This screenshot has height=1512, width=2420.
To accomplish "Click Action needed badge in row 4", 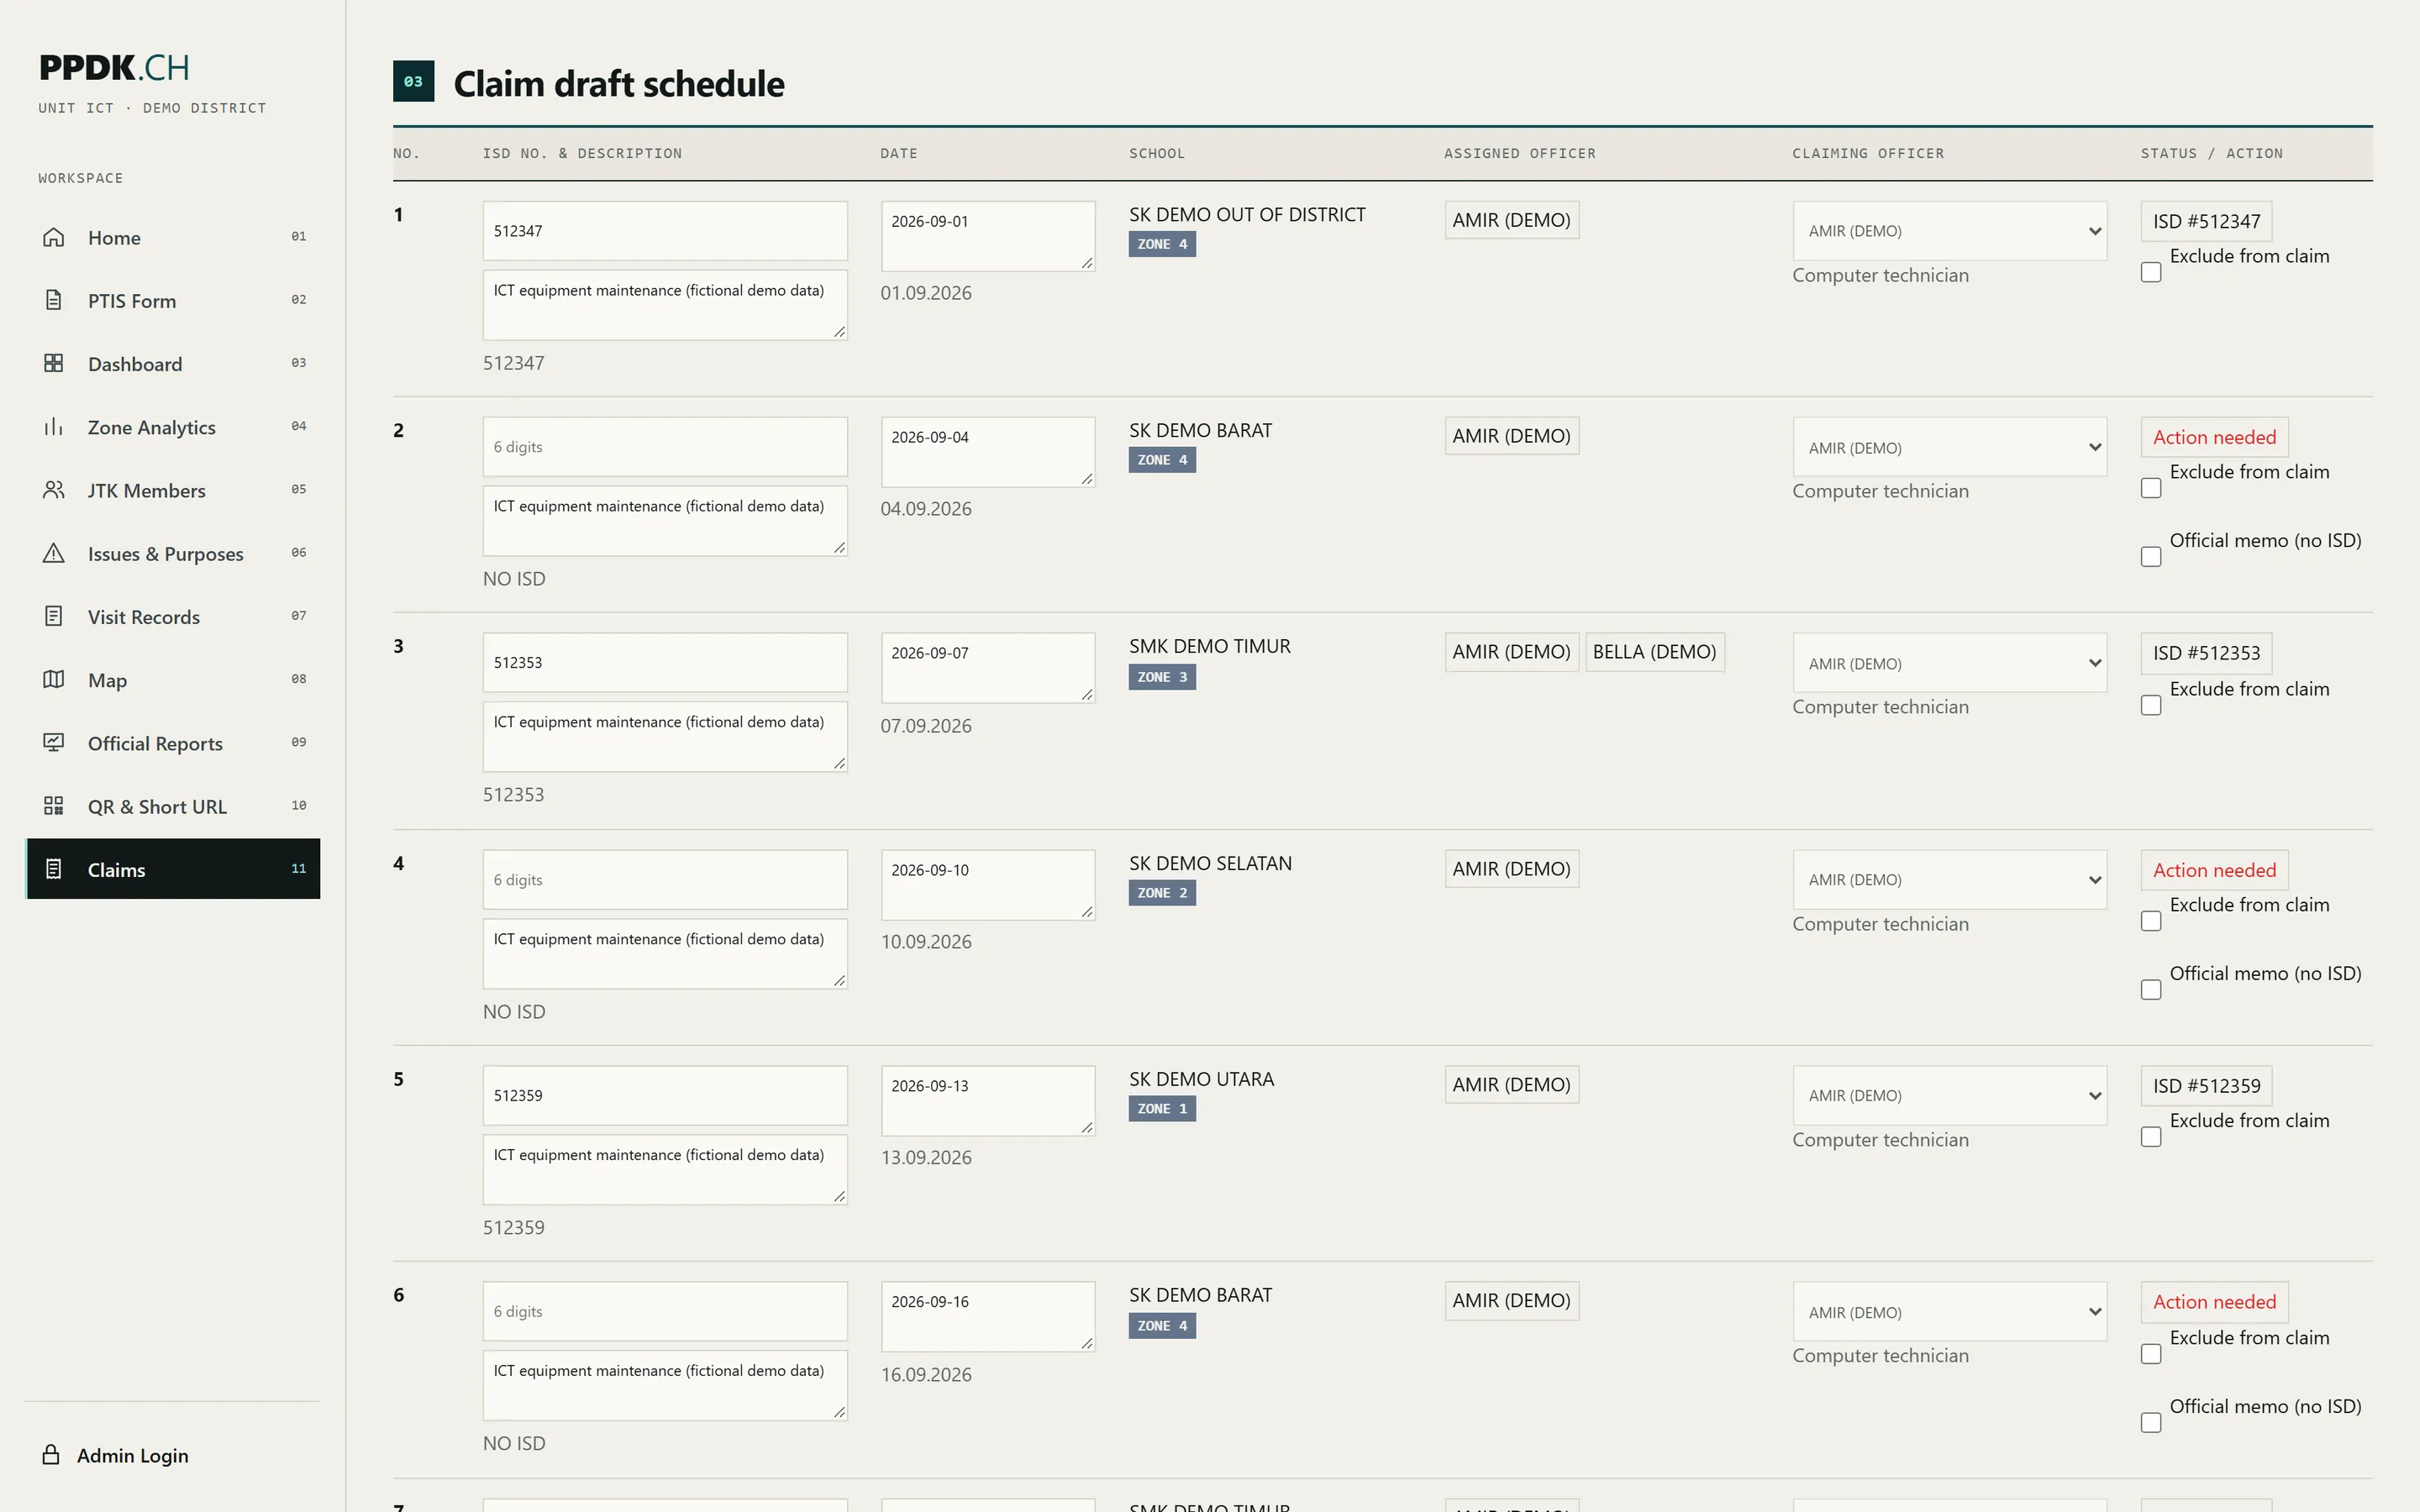I will point(2214,870).
